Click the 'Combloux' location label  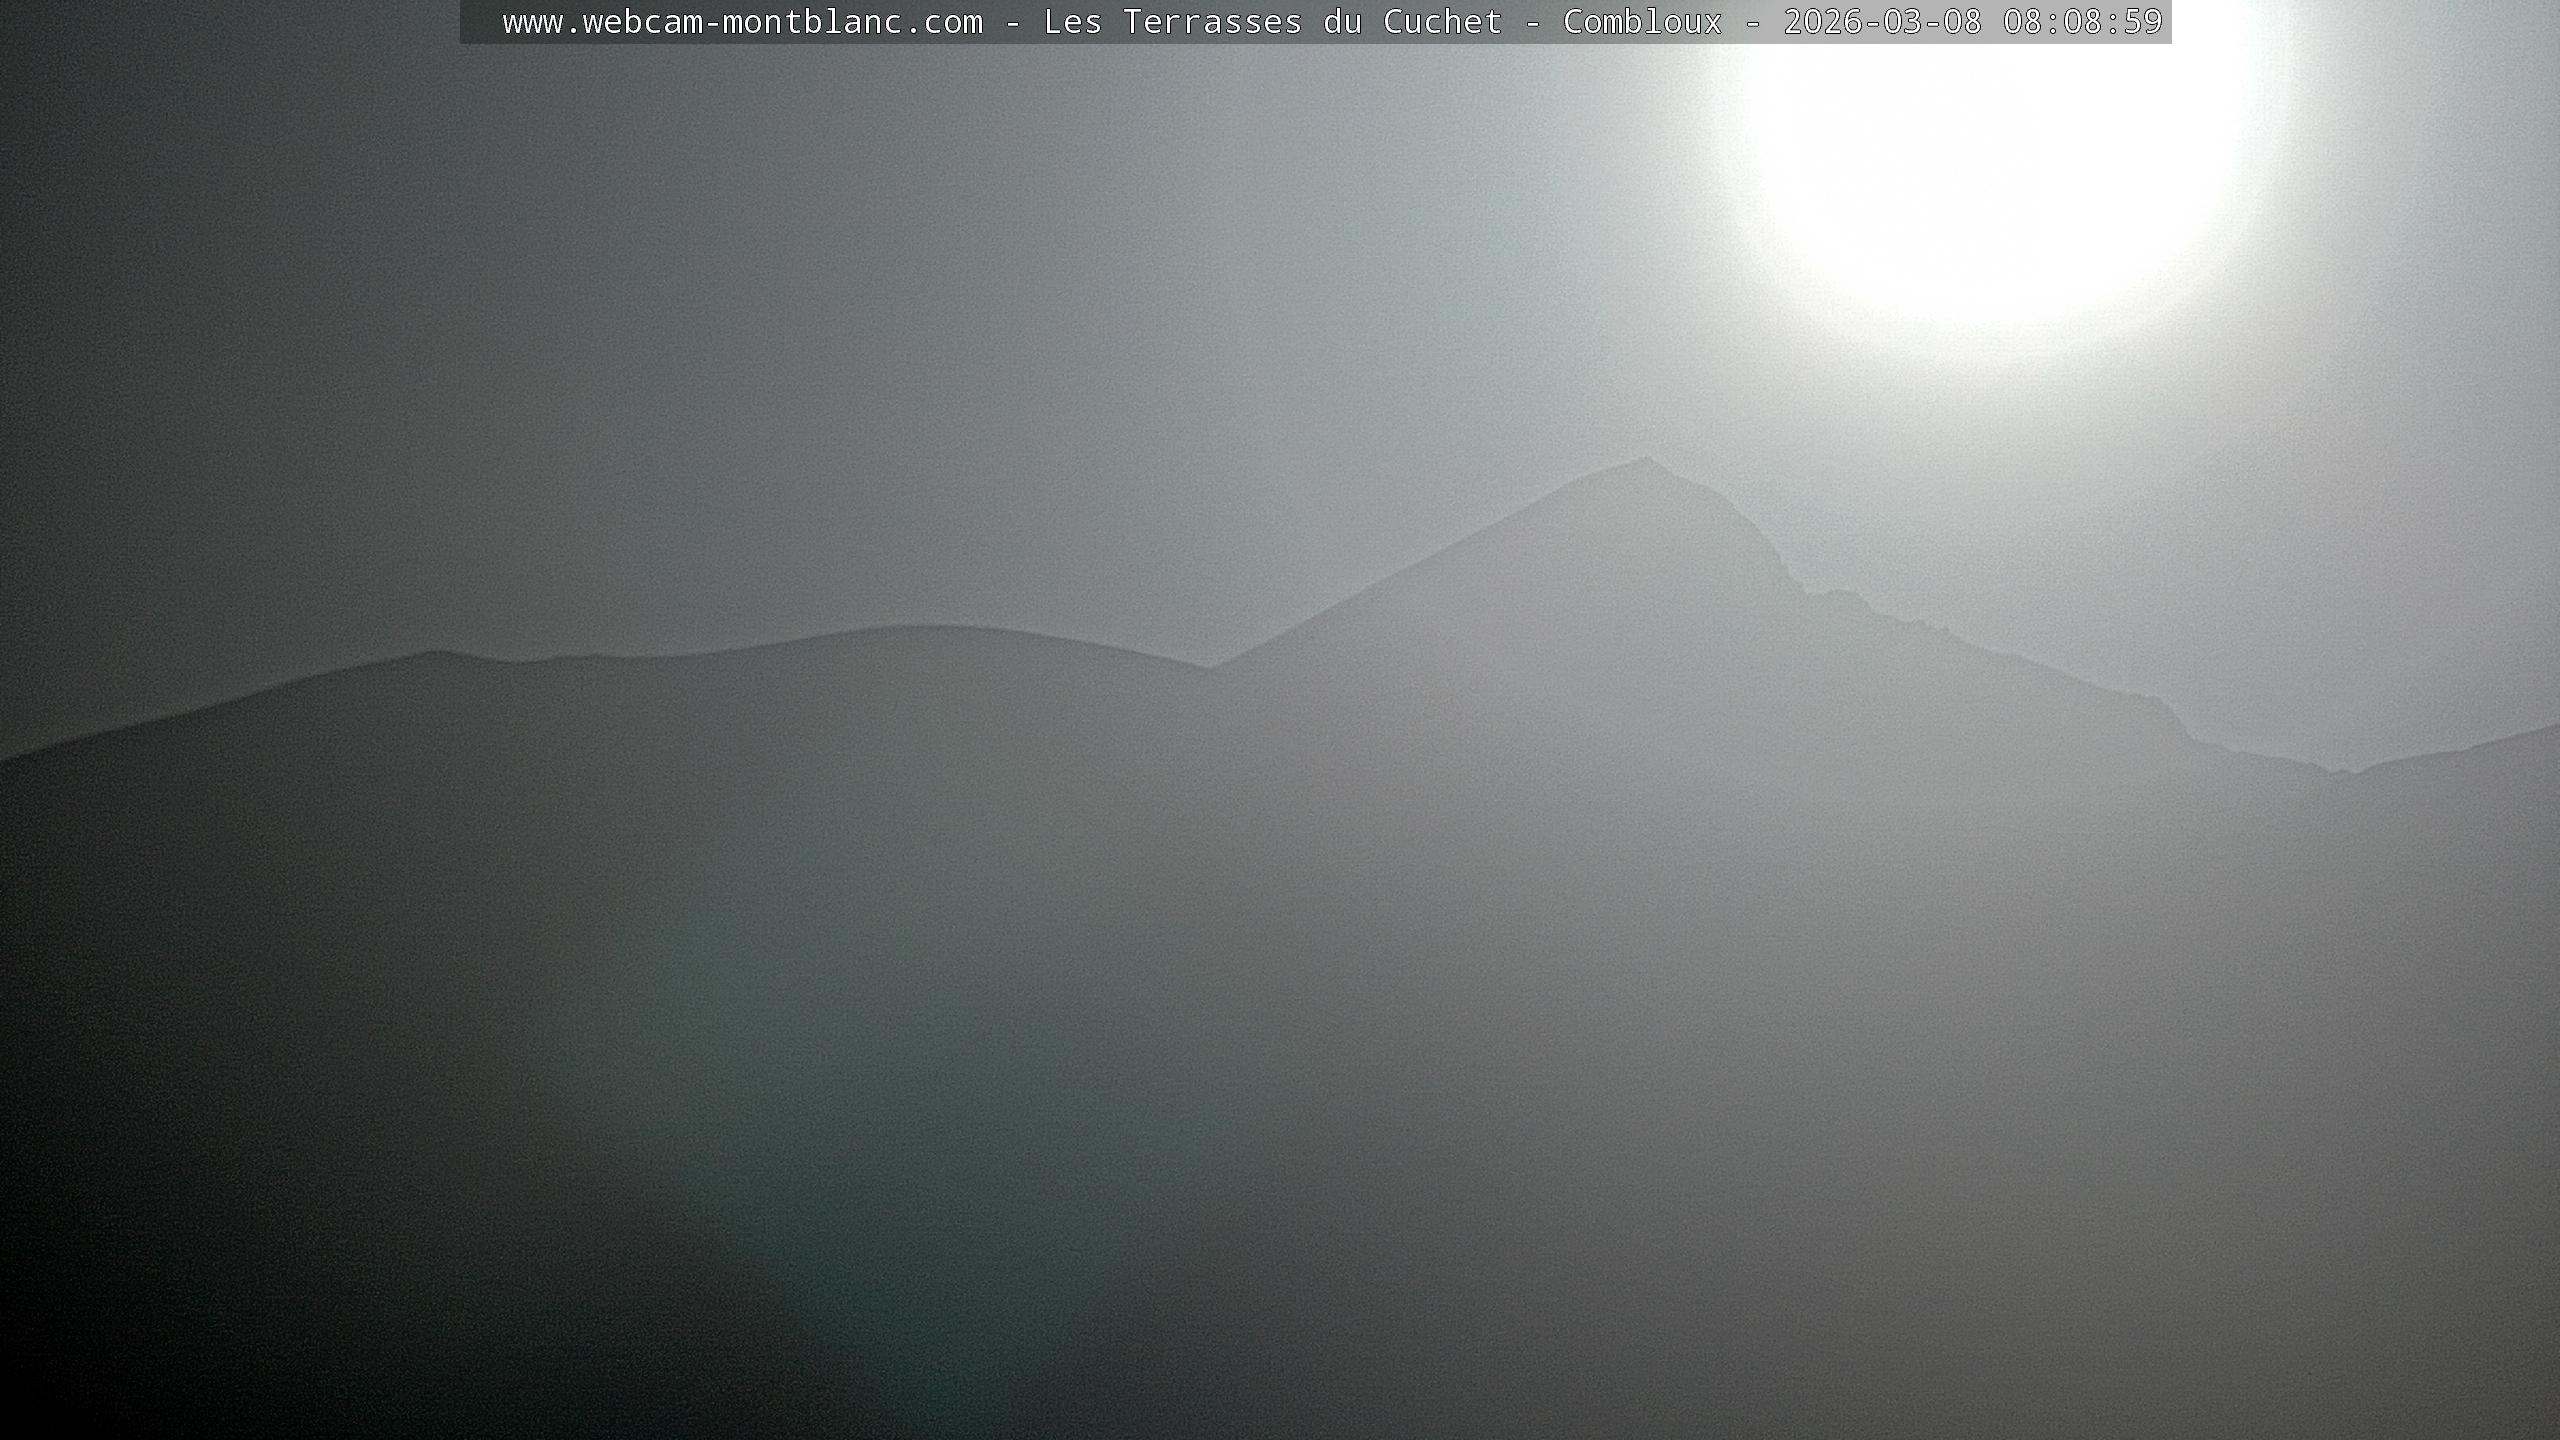[1642, 22]
